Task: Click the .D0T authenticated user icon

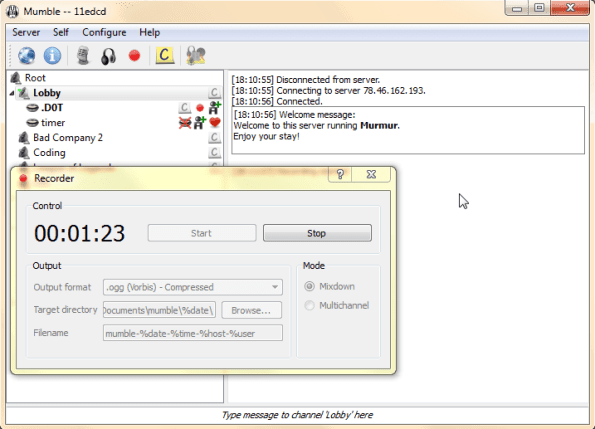Action: [x=214, y=107]
